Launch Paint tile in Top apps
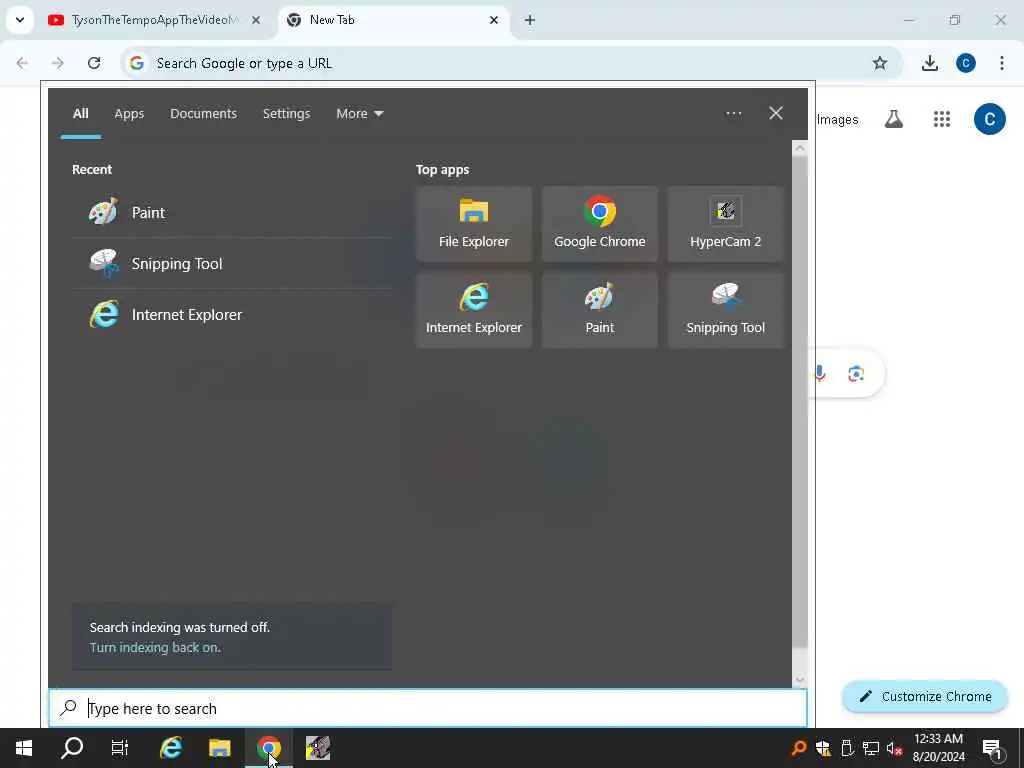Screen dimensions: 1024x768 [600, 310]
